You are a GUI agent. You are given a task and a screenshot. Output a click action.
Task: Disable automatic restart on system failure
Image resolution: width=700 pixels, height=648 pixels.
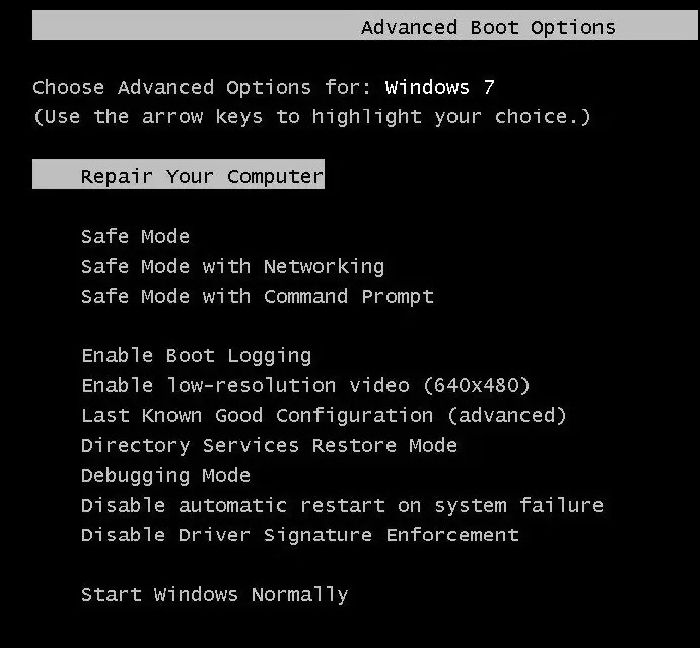(x=342, y=506)
